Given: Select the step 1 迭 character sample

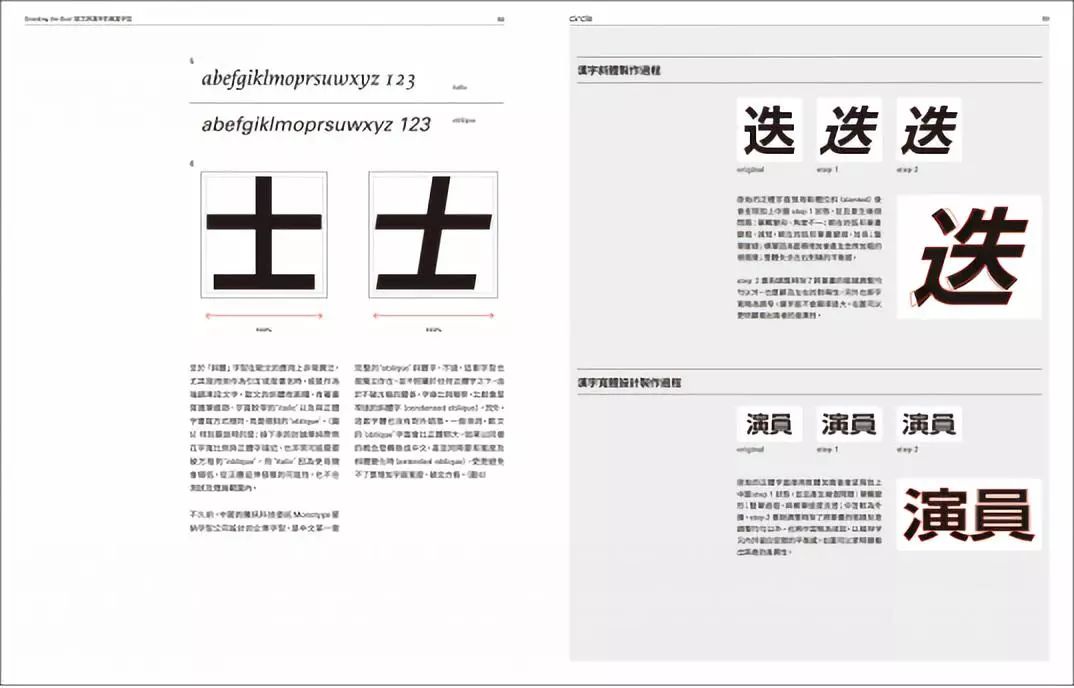Looking at the screenshot, I should click(849, 130).
